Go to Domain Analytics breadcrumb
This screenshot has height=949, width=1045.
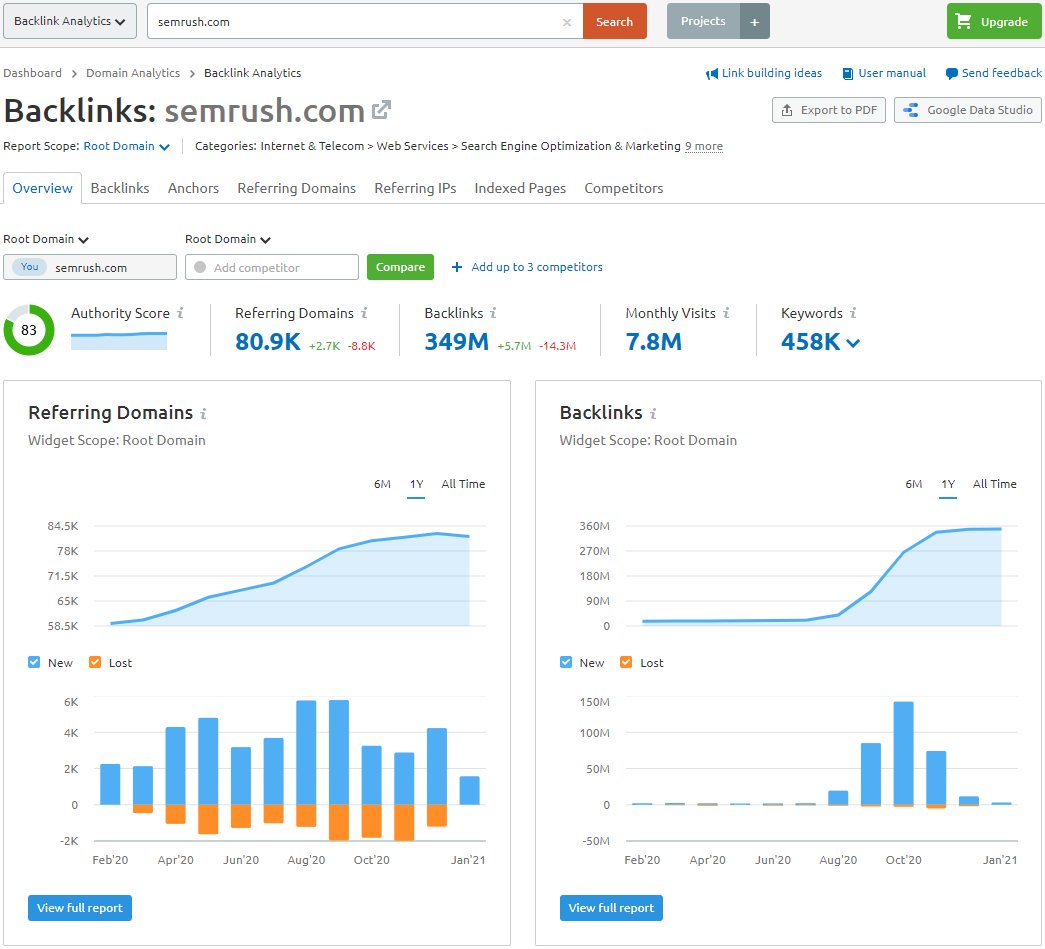click(x=133, y=73)
